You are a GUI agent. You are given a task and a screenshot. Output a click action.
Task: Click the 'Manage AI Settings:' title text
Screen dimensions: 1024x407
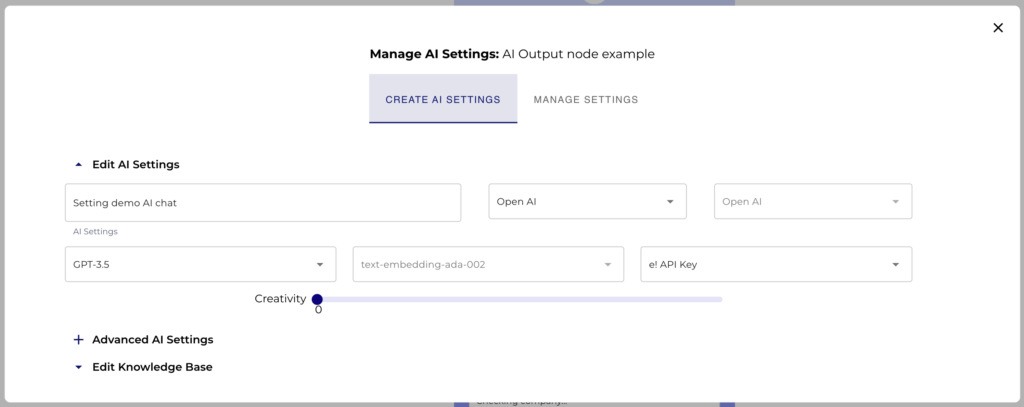coord(434,54)
